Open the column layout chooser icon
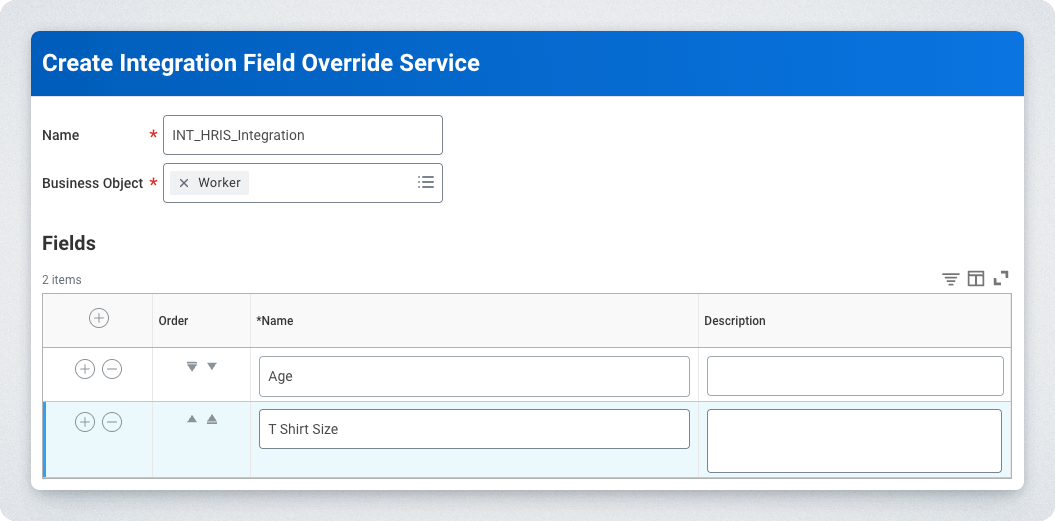Image resolution: width=1055 pixels, height=521 pixels. pos(976,279)
